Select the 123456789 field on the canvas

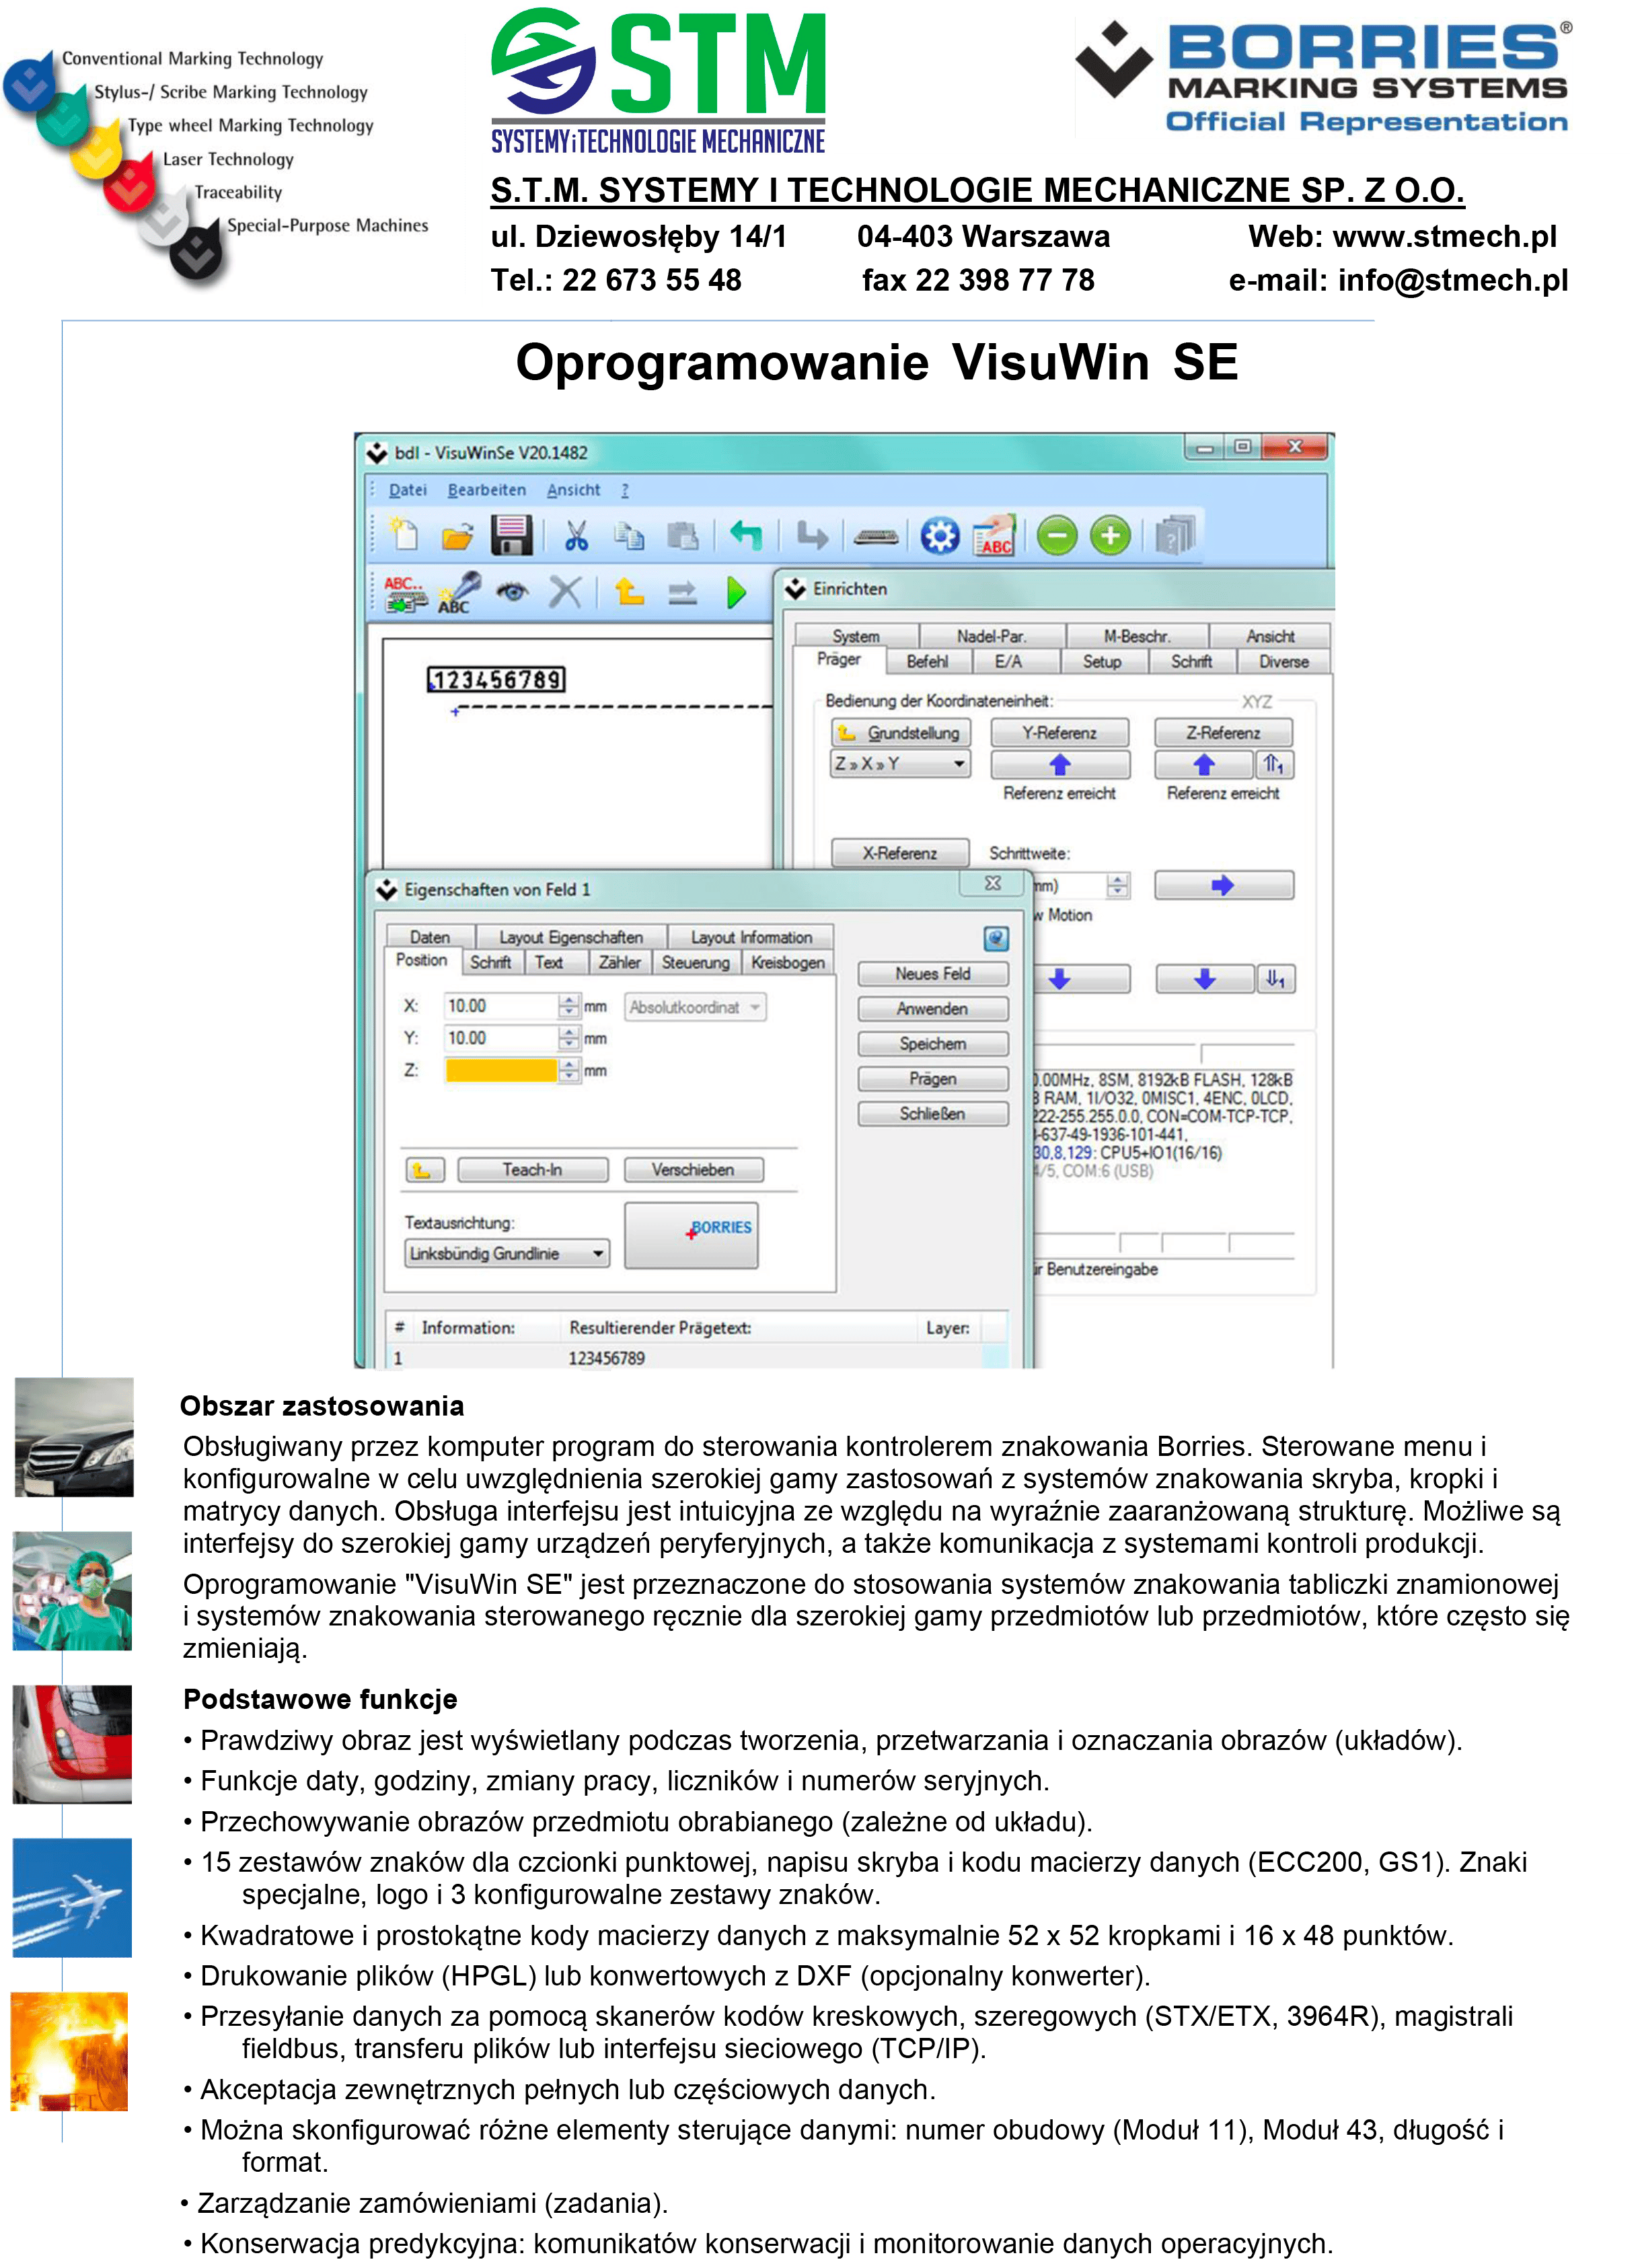click(x=497, y=680)
